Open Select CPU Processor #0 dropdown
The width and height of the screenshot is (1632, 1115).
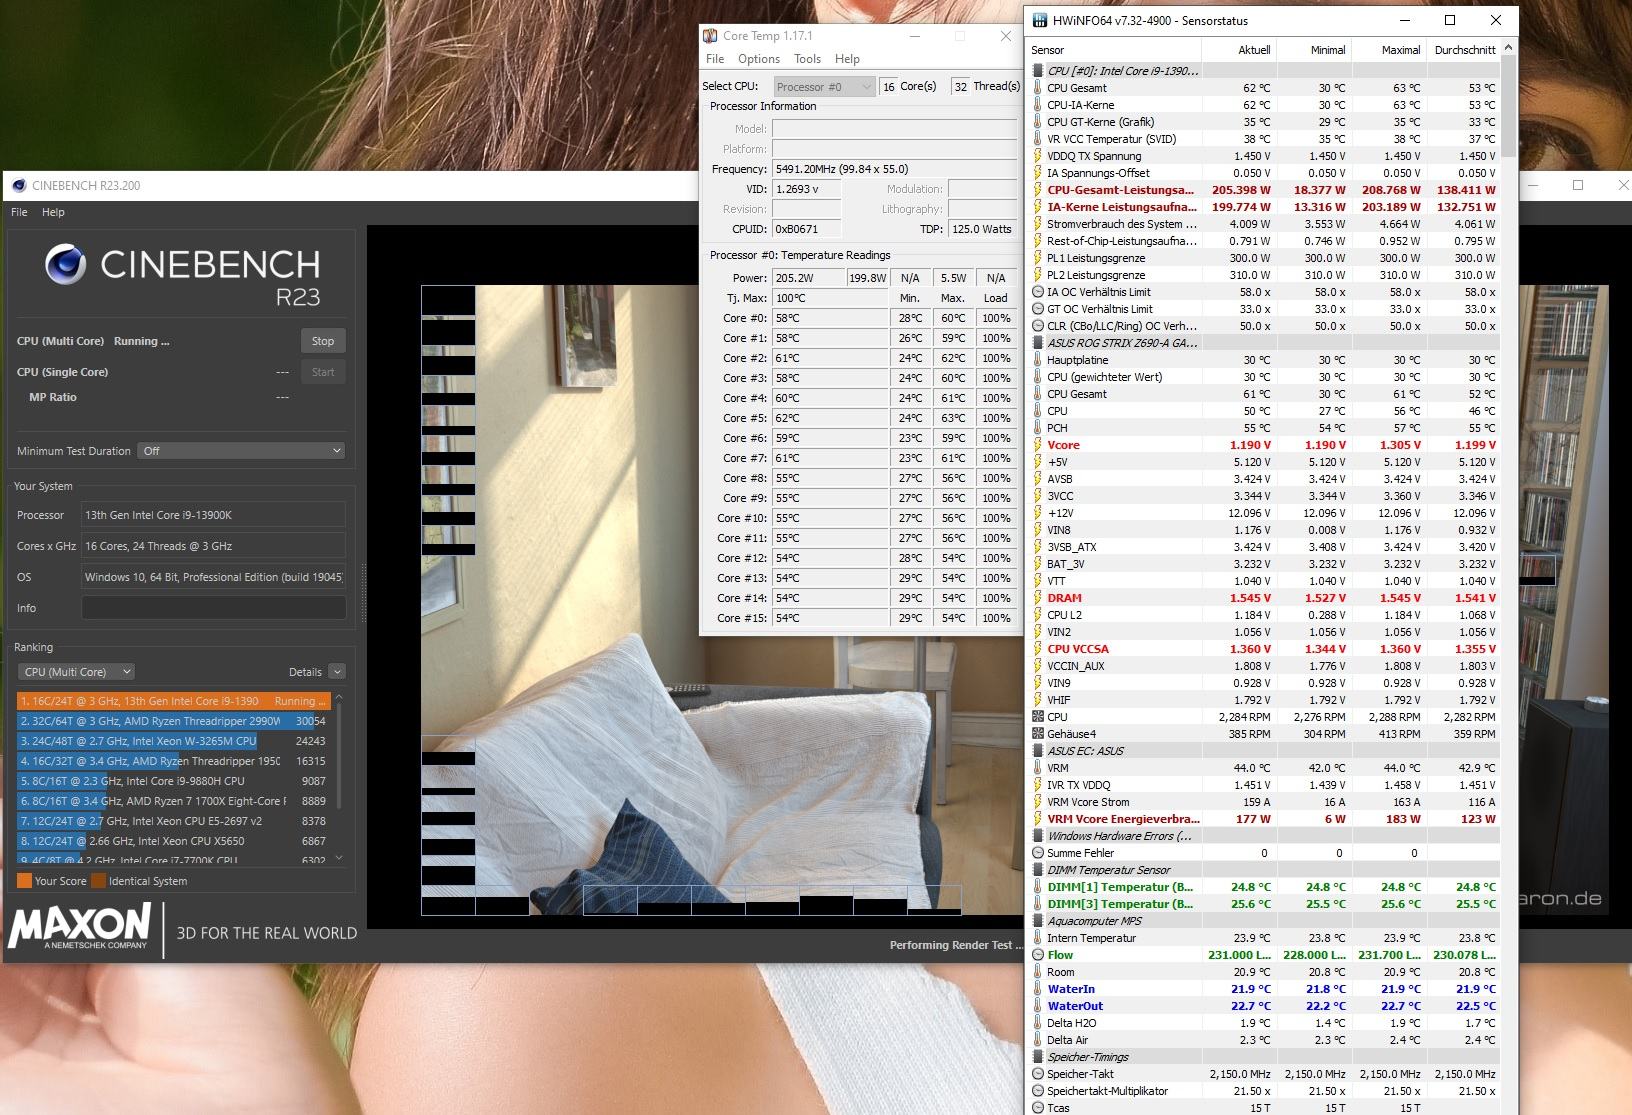pos(824,87)
